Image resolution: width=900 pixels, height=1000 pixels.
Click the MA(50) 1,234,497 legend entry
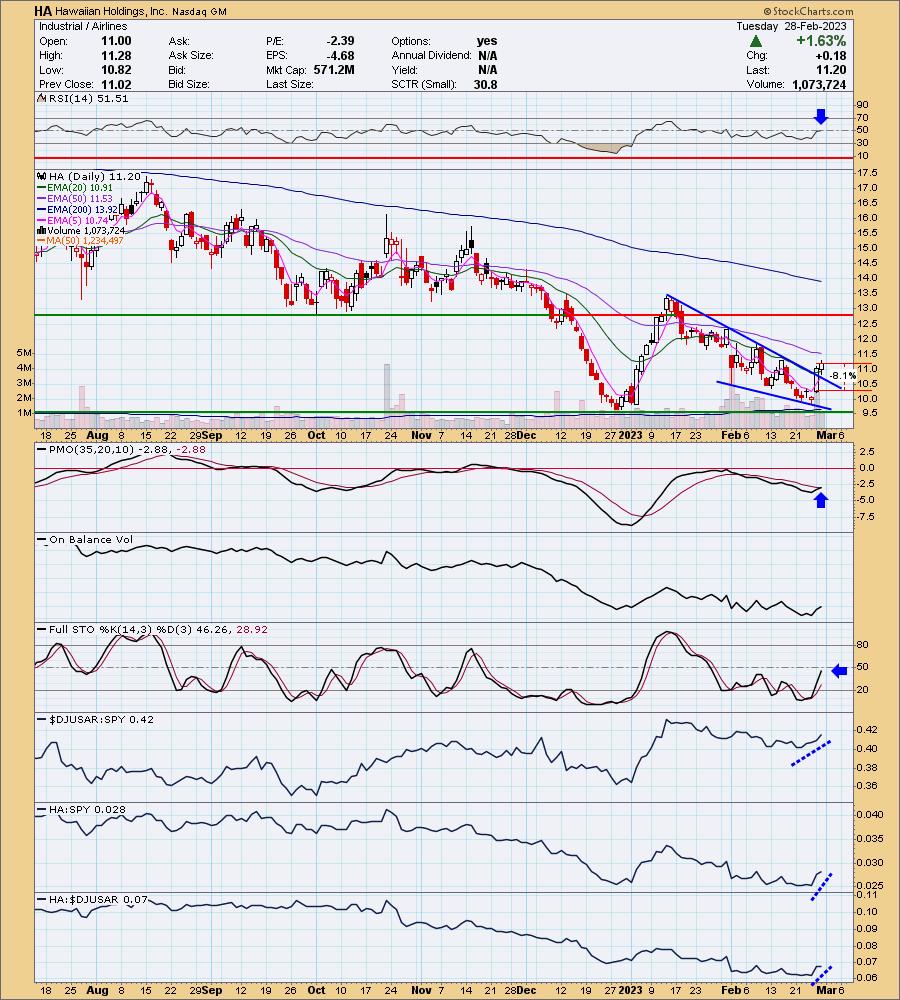85,241
